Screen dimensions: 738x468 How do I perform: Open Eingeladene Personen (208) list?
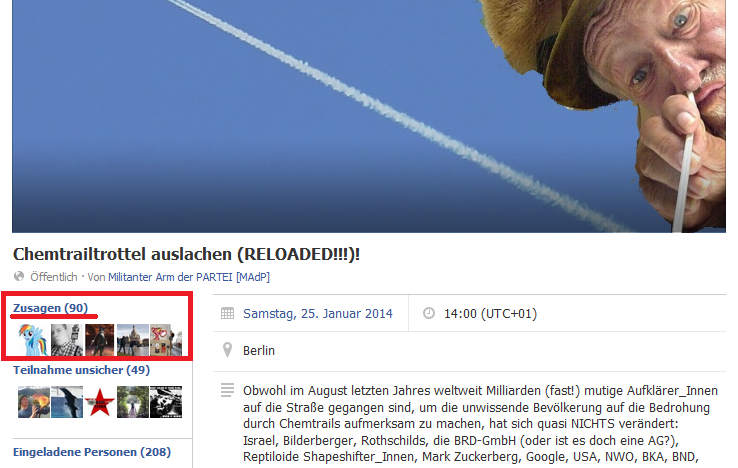point(92,452)
